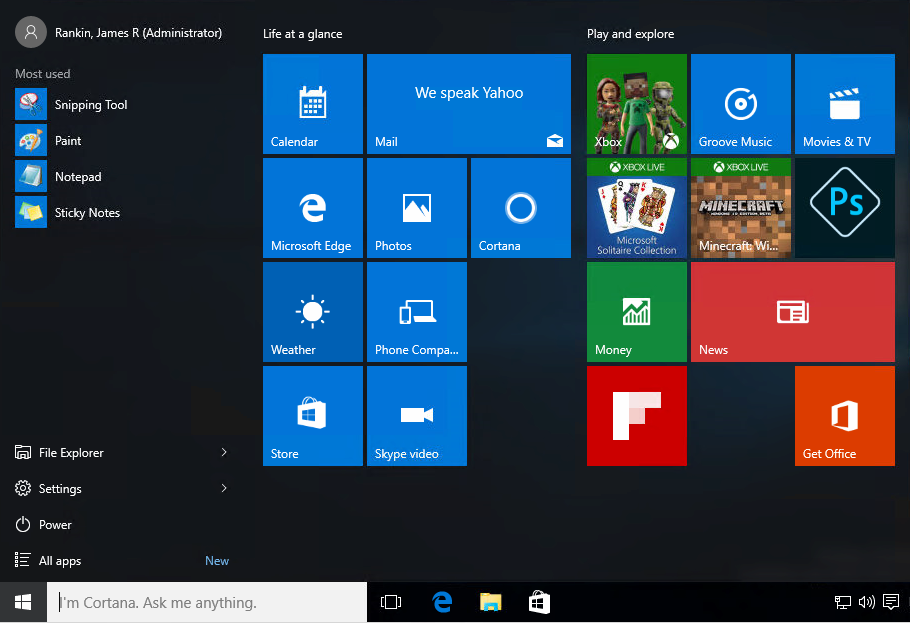Launch Snipping Tool from Most used
The width and height of the screenshot is (910, 623).
[x=122, y=105]
